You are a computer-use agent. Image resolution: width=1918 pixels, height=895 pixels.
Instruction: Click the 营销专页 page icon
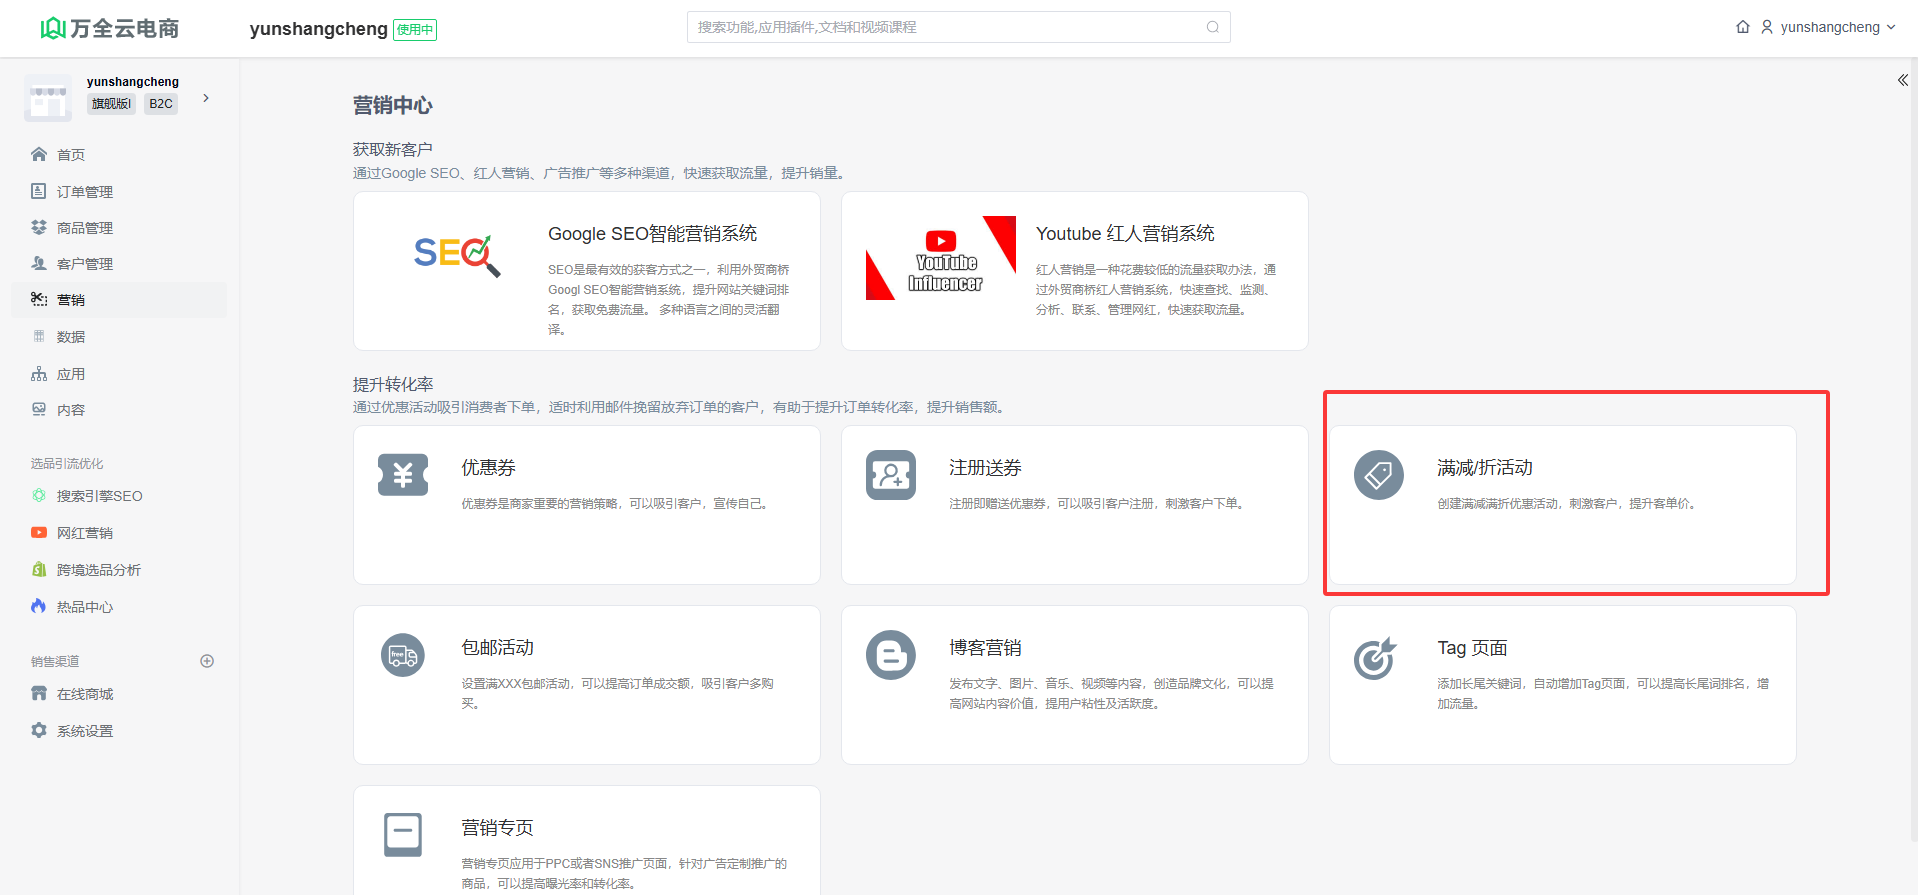pos(403,834)
